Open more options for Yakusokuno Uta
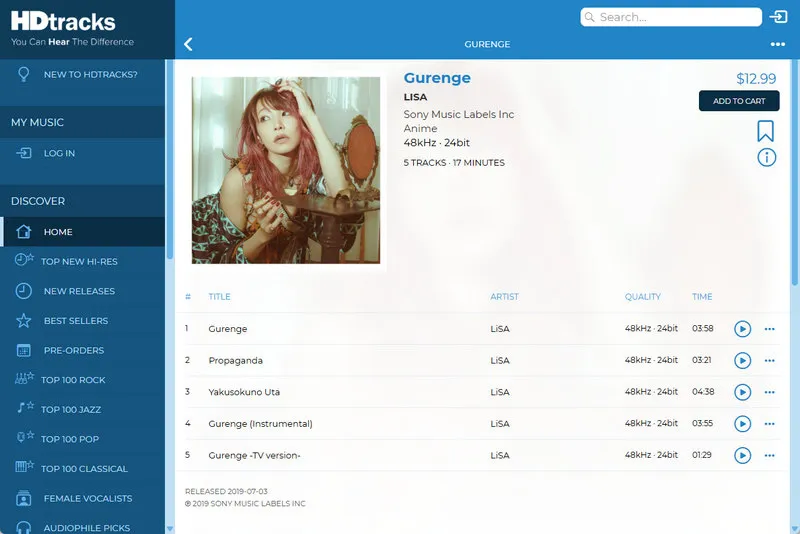 click(769, 392)
